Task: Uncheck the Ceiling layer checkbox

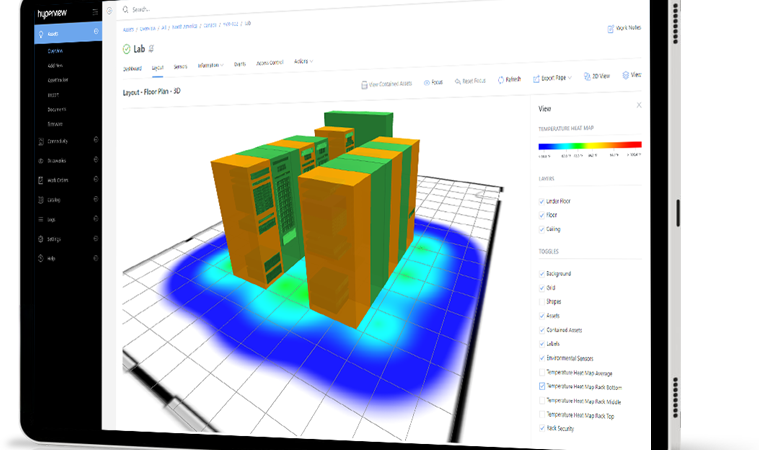Action: tap(542, 229)
